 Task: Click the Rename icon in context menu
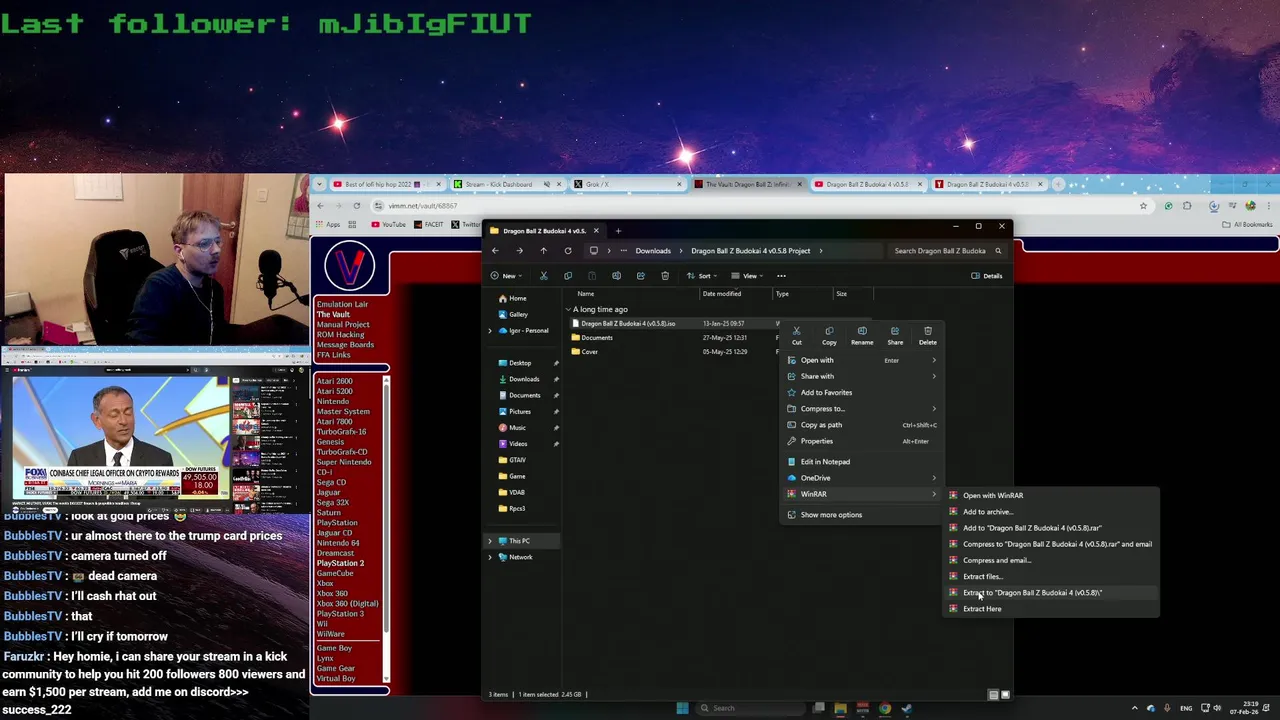pos(862,331)
